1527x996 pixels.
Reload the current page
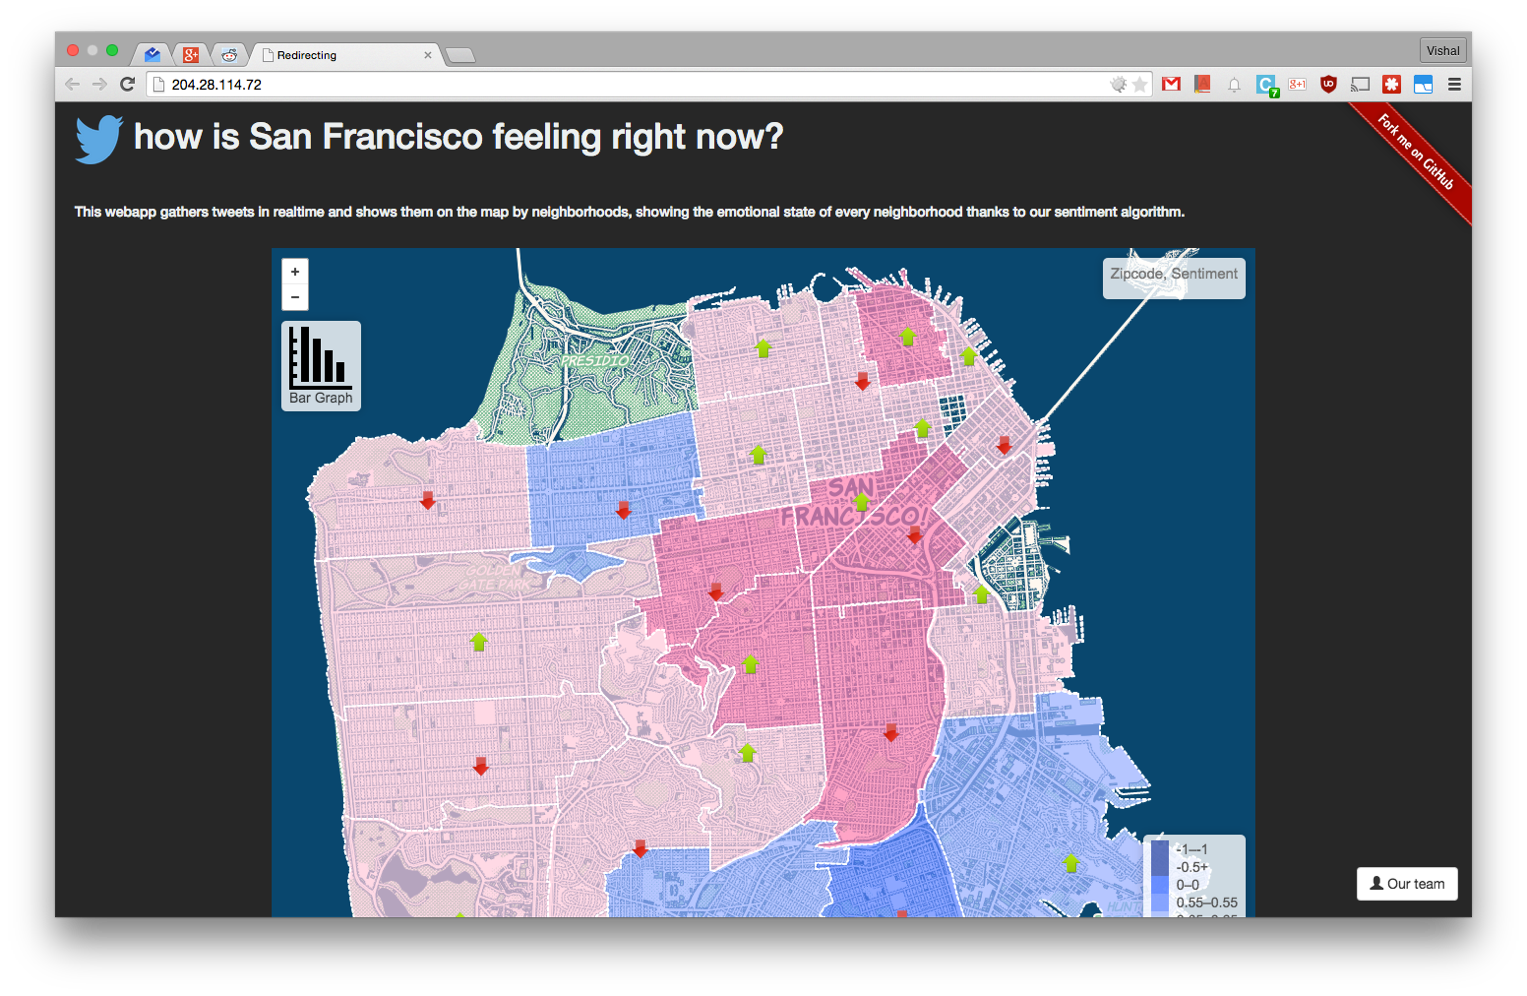(127, 84)
